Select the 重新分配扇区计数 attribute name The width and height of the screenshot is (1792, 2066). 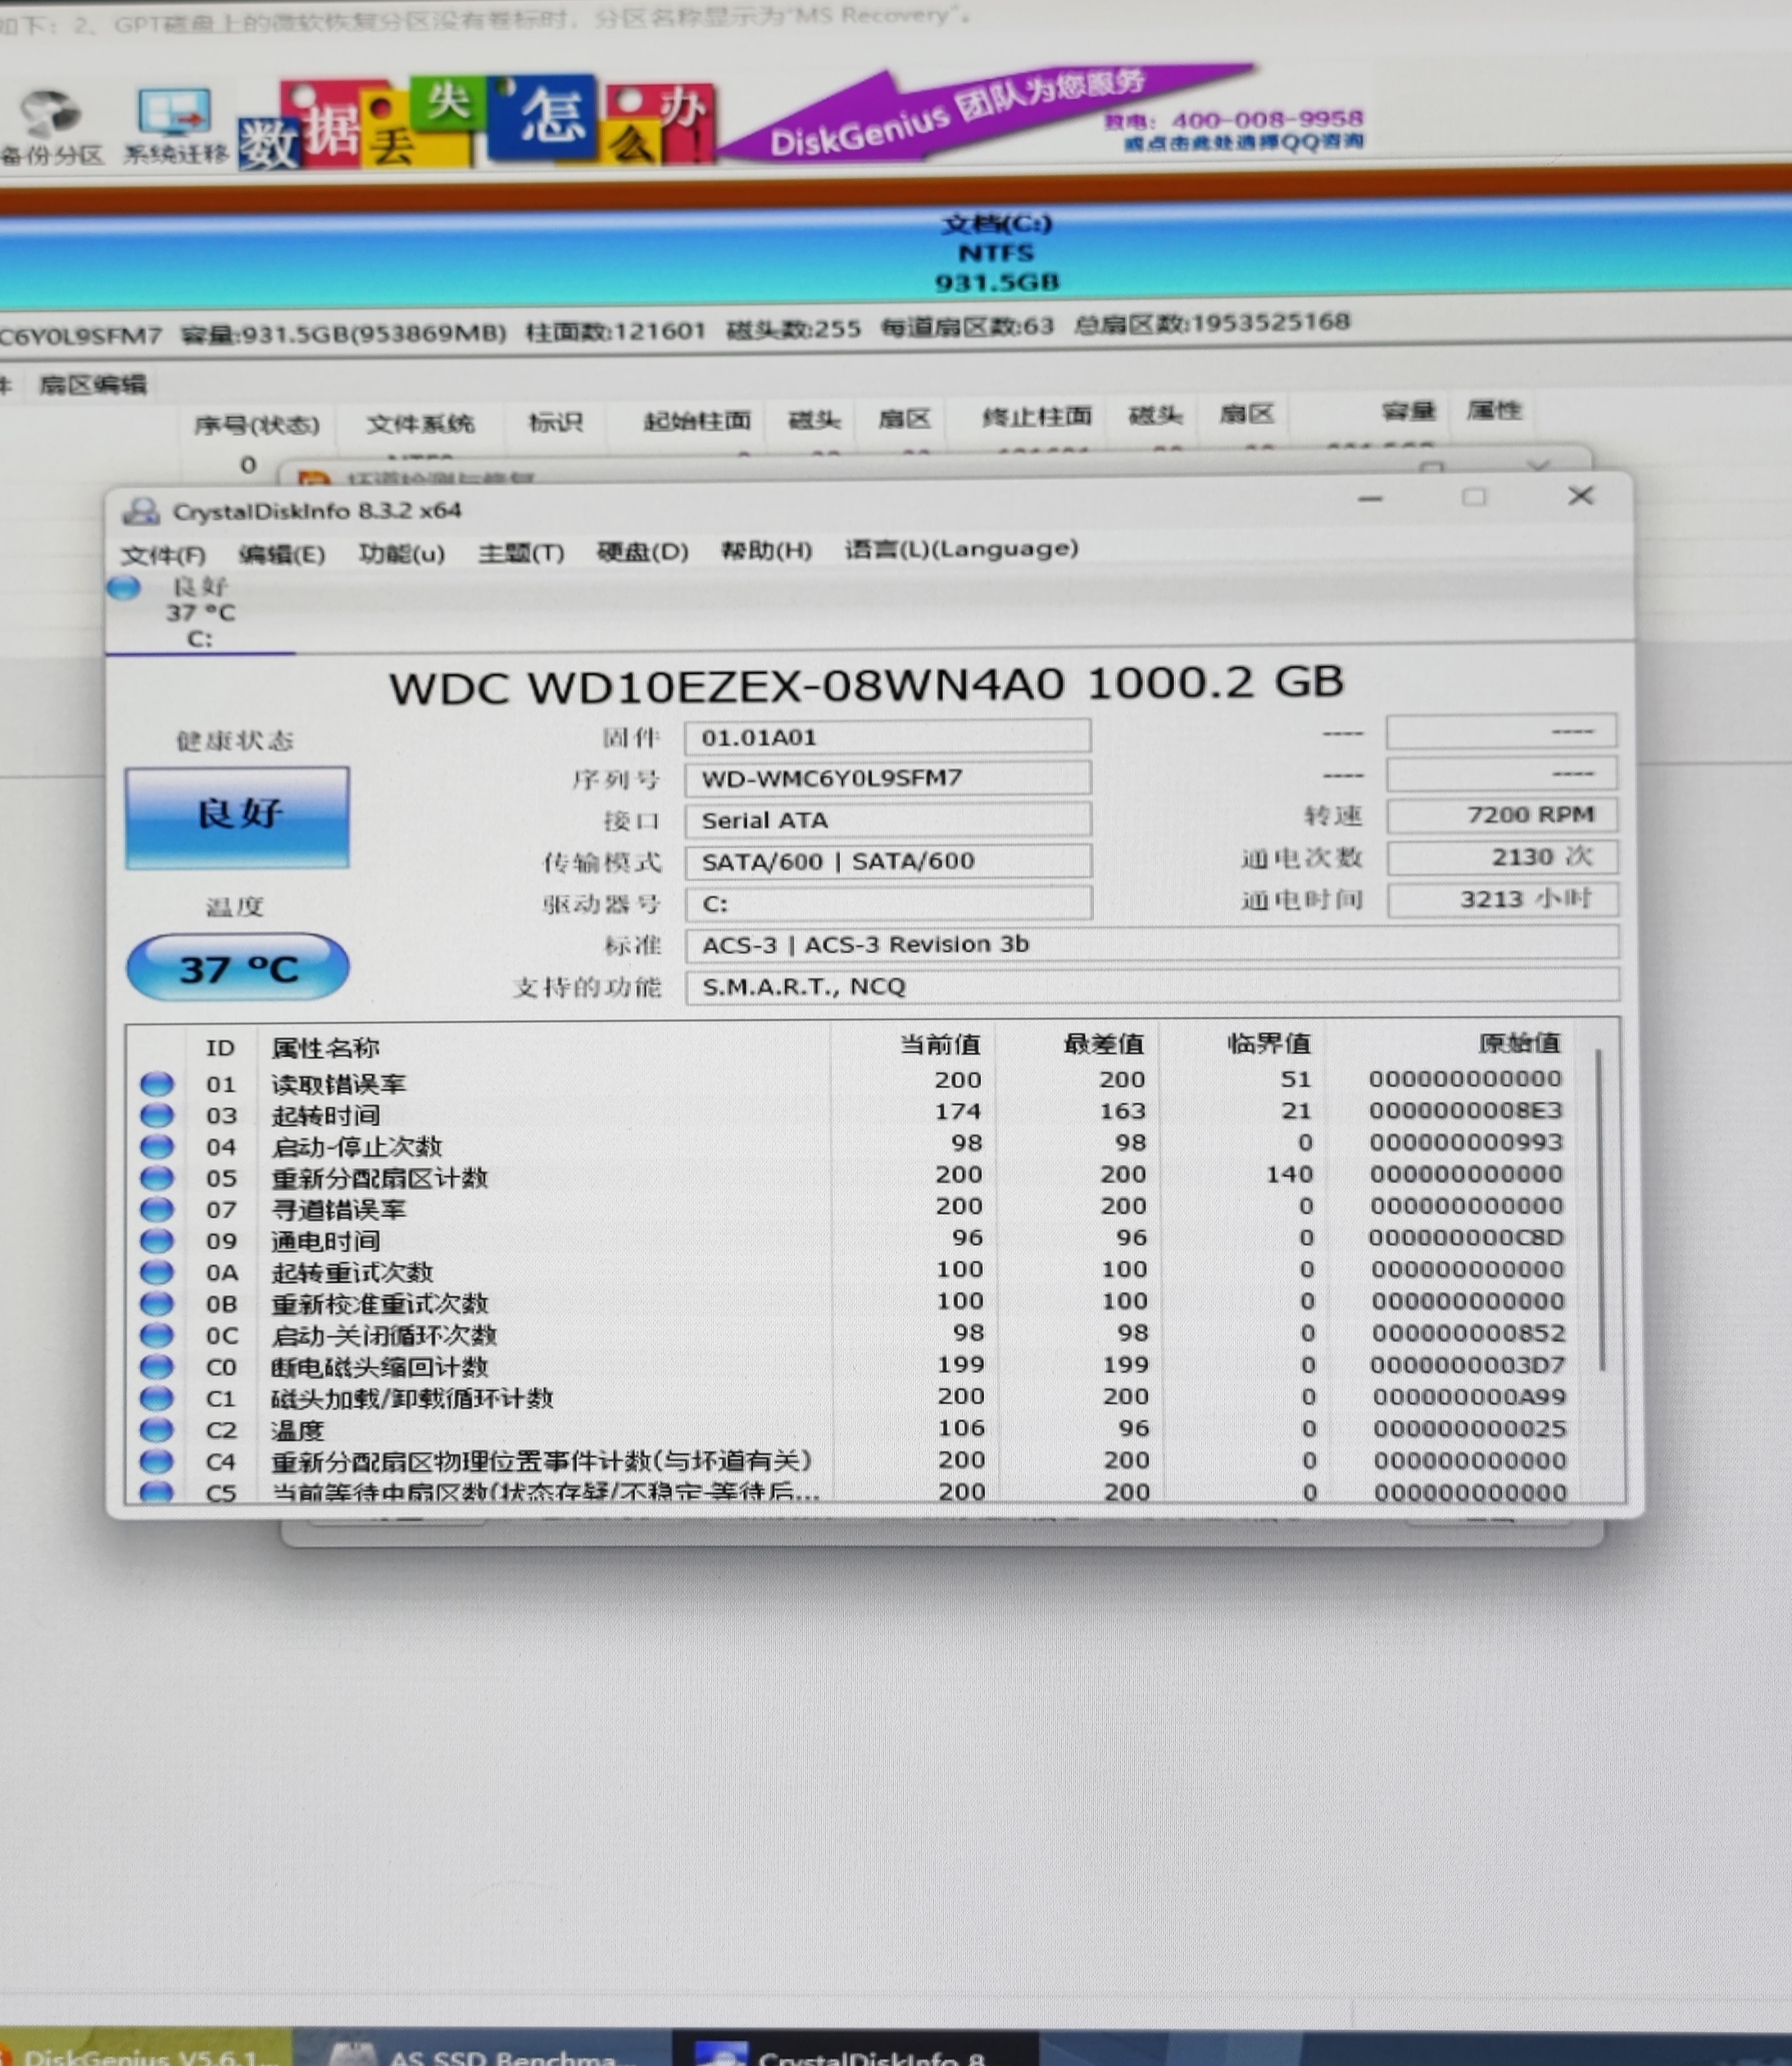pos(379,1178)
